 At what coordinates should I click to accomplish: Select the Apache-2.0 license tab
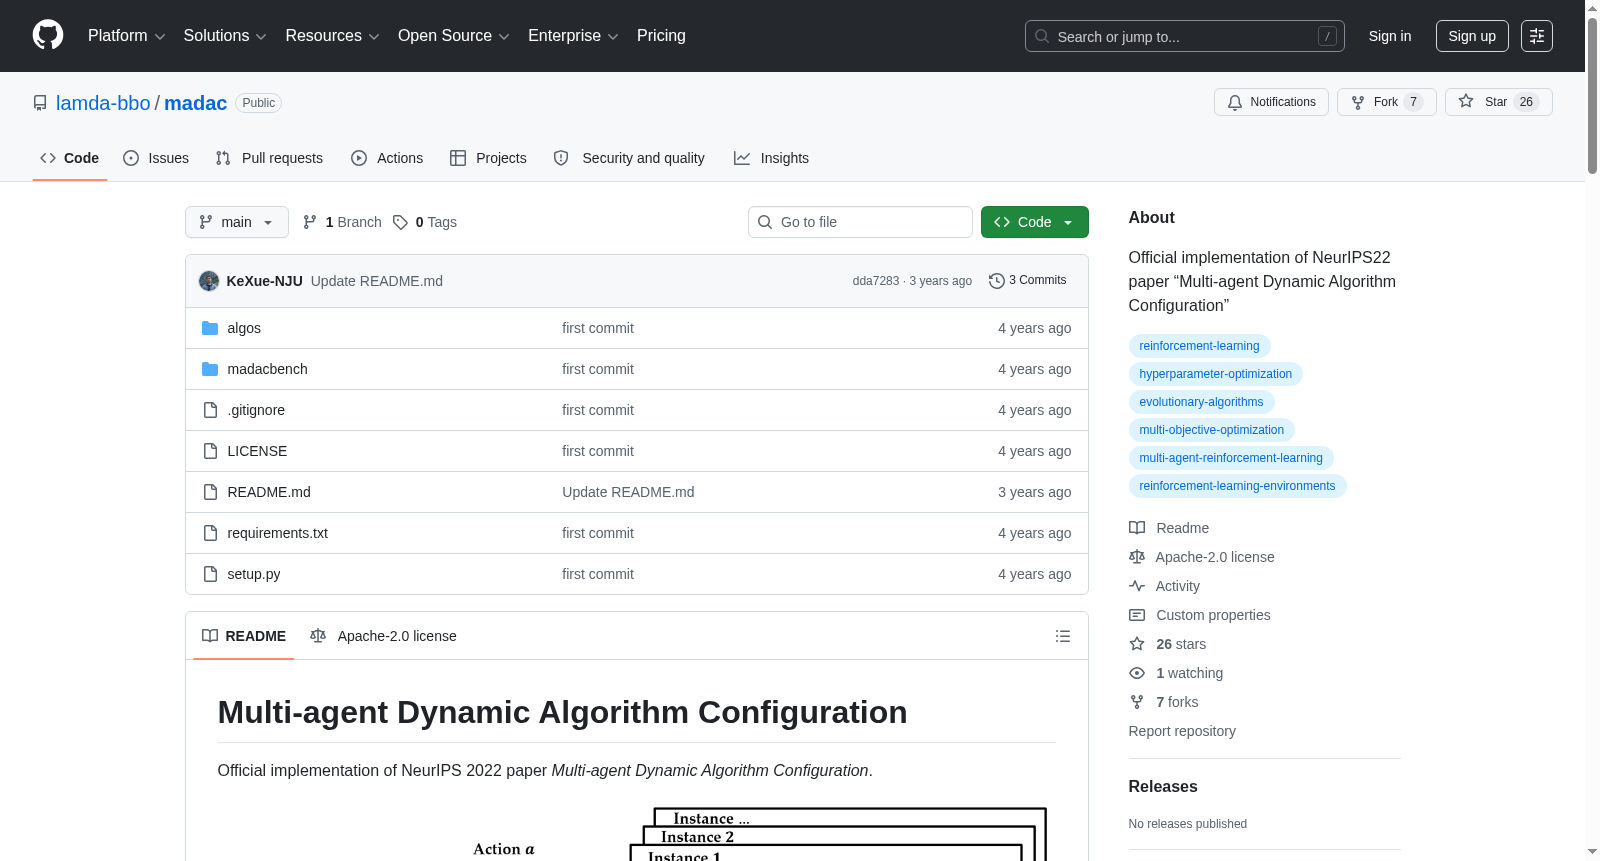[383, 636]
